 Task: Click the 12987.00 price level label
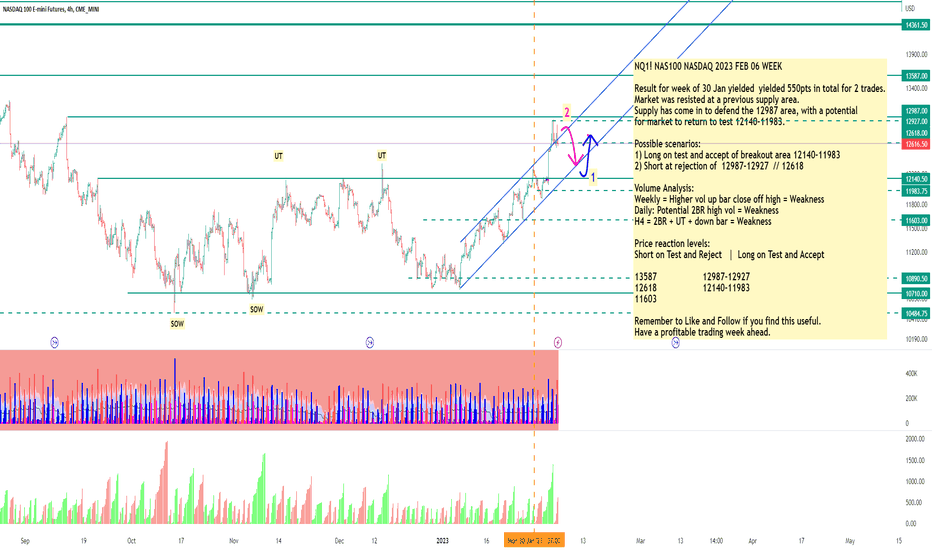point(916,111)
